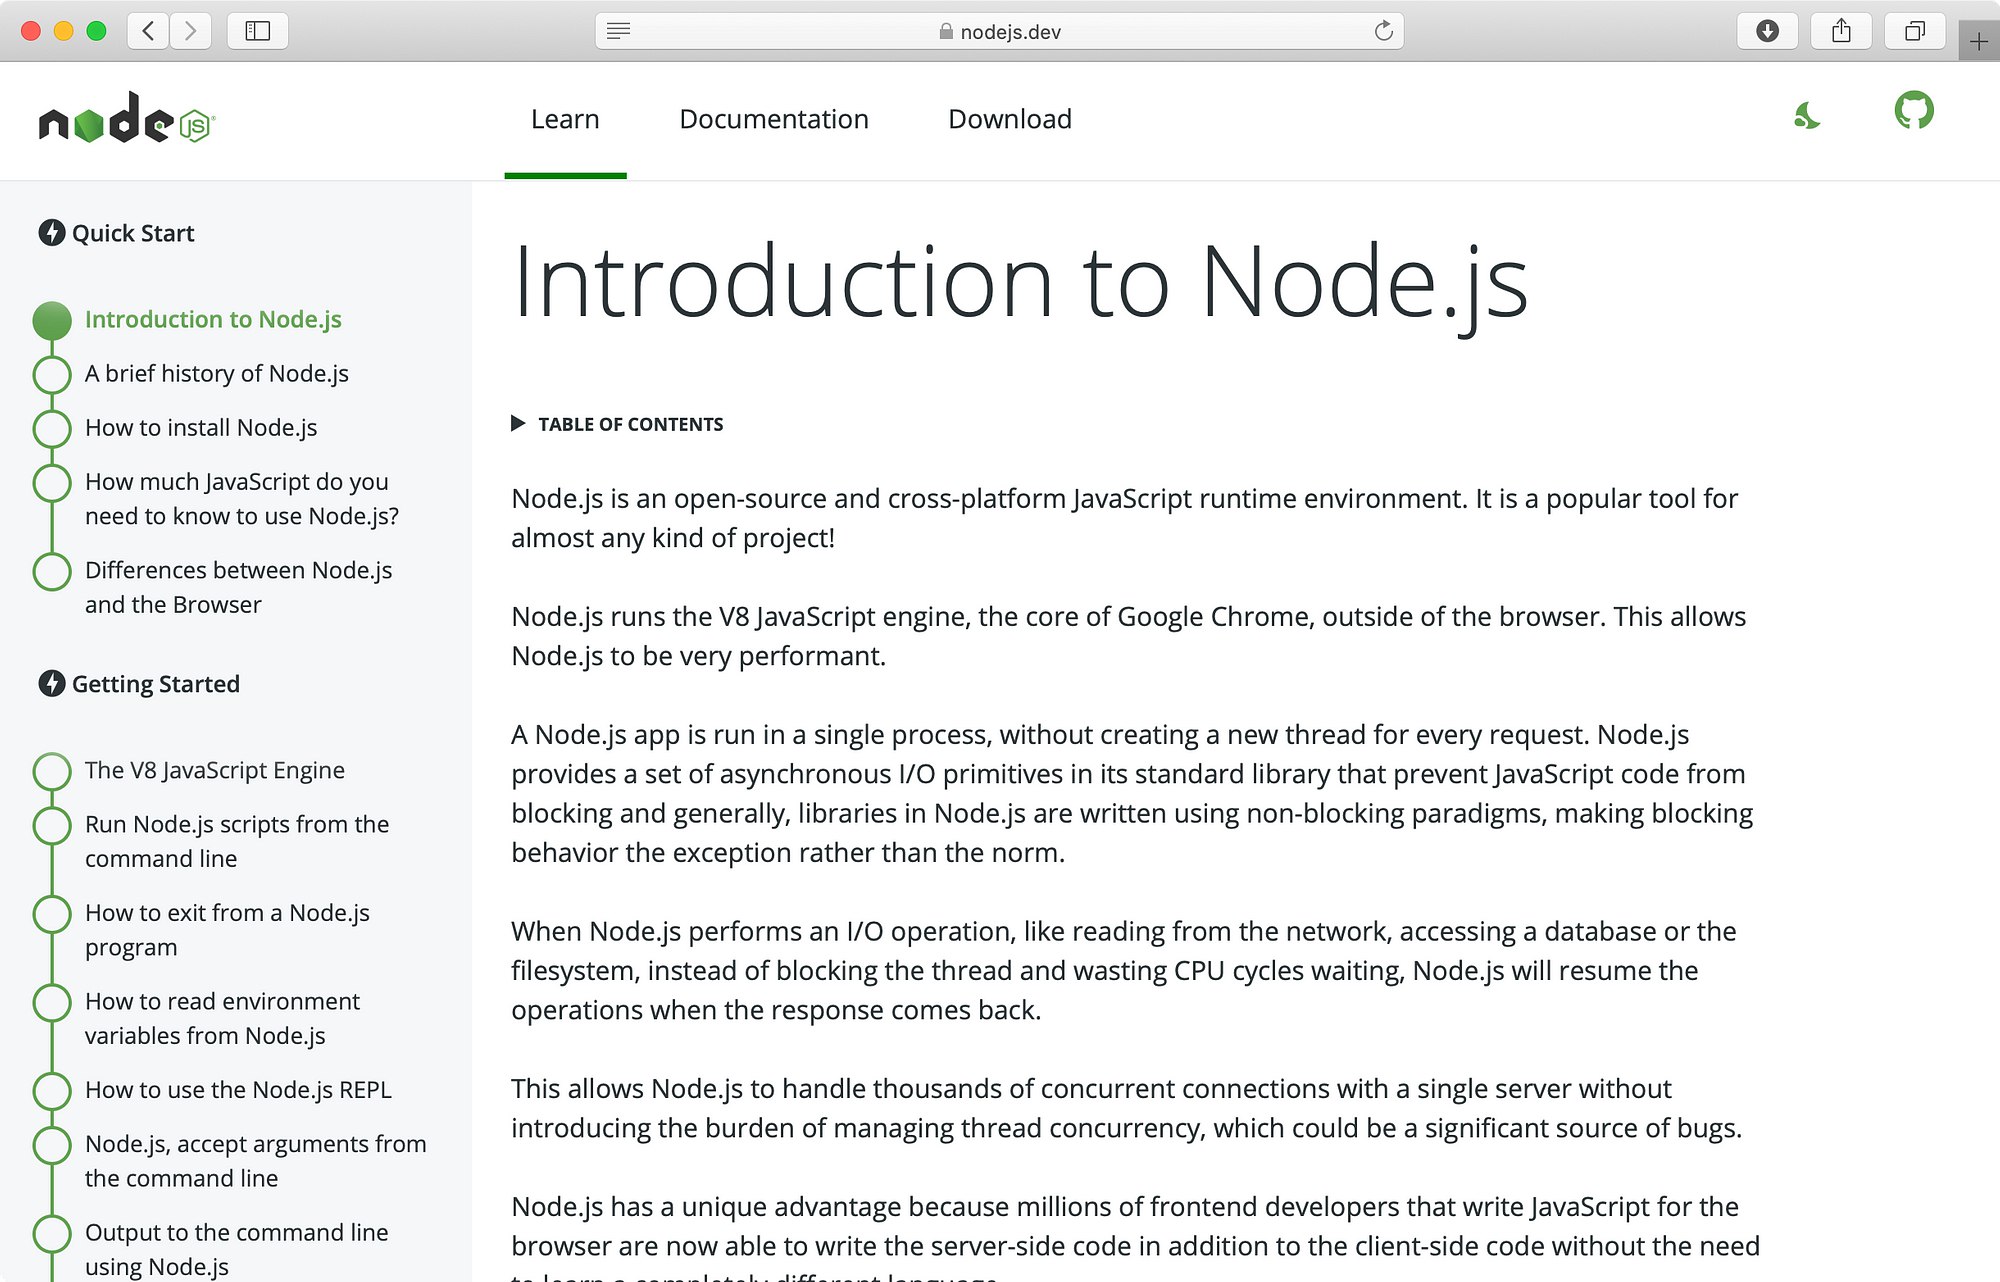Viewport: 2000px width, 1282px height.
Task: Expand the Table of Contents
Action: [x=617, y=424]
